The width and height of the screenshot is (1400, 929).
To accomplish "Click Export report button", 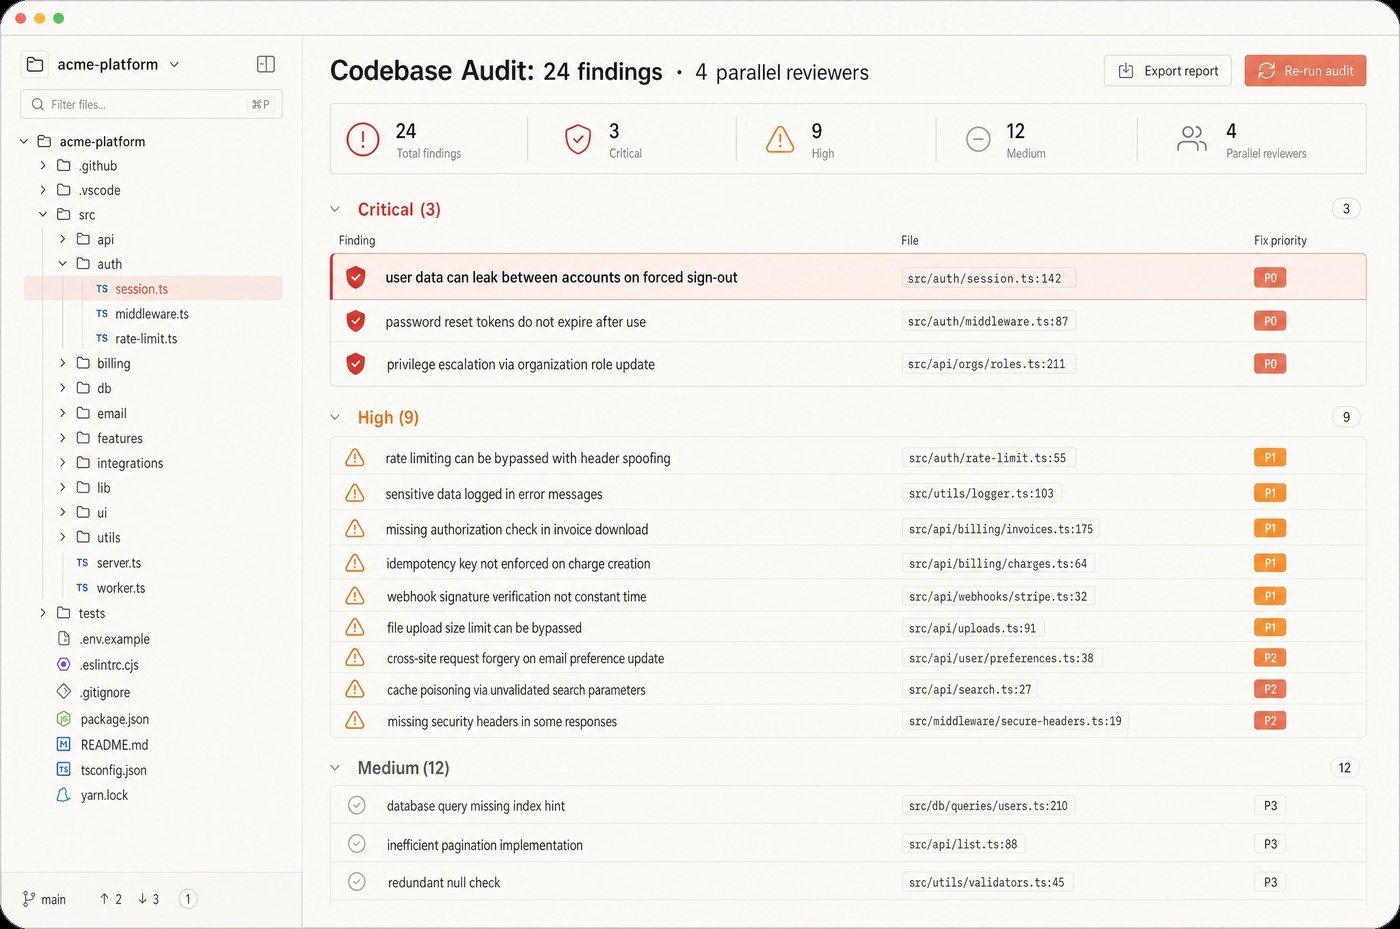I will pyautogui.click(x=1168, y=71).
